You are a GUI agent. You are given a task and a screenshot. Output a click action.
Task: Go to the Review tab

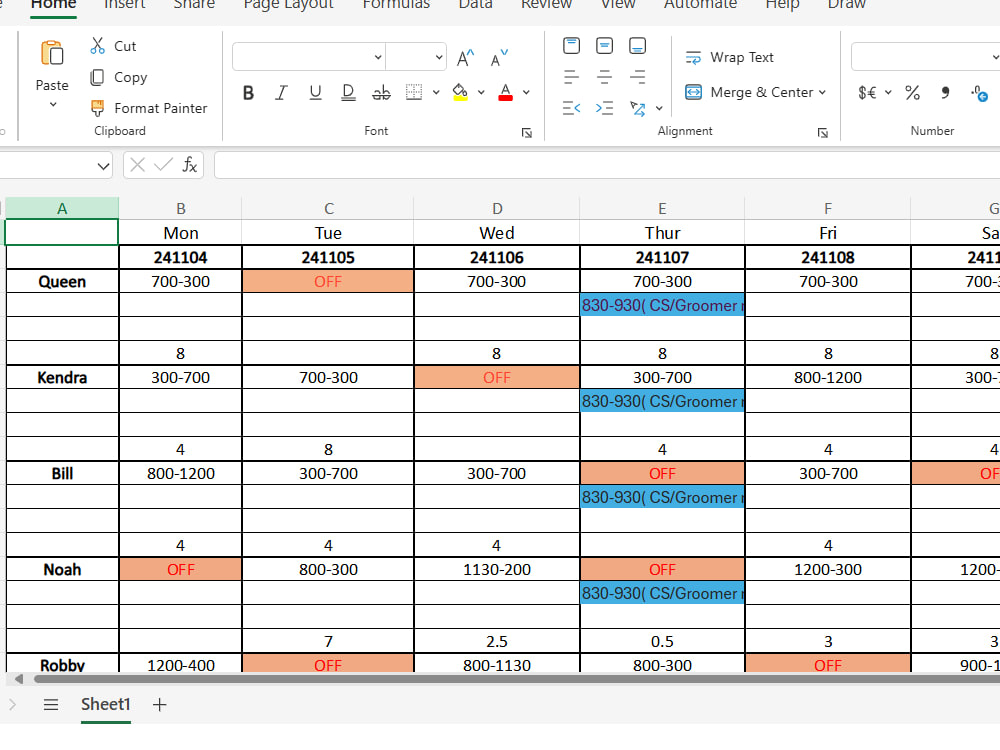click(546, 4)
